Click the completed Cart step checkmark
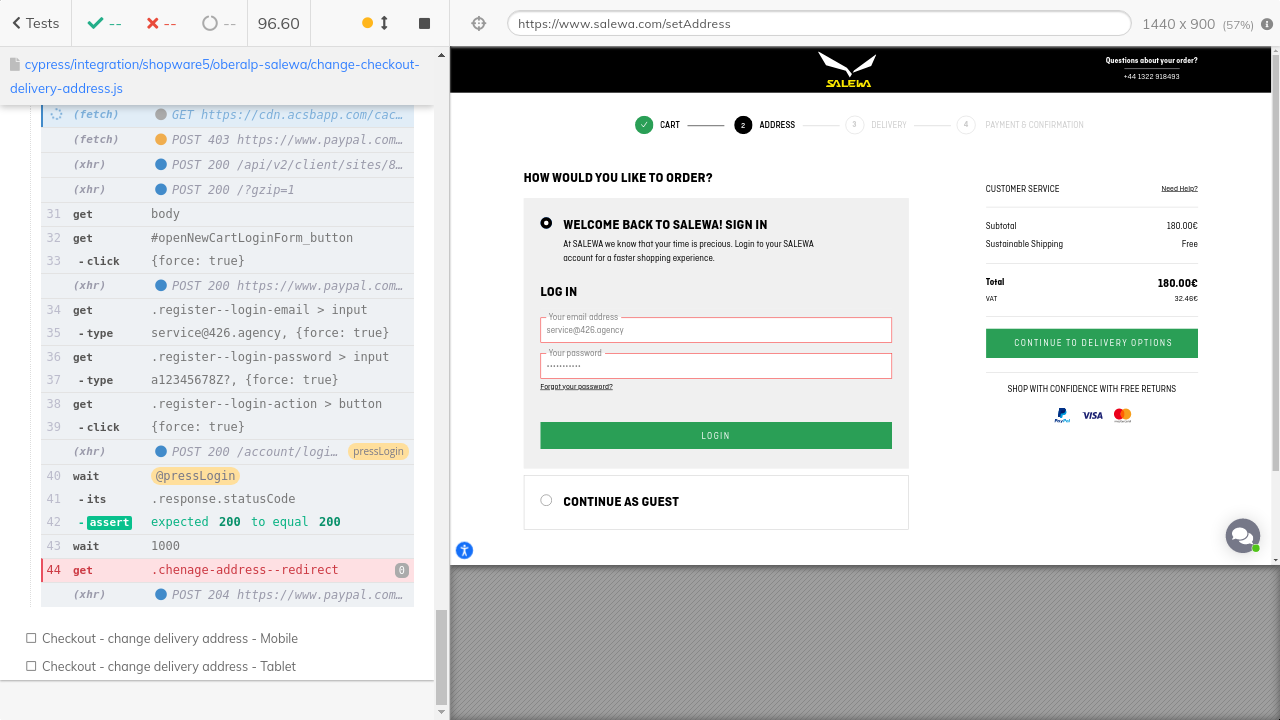Image resolution: width=1280 pixels, height=720 pixels. pyautogui.click(x=643, y=125)
